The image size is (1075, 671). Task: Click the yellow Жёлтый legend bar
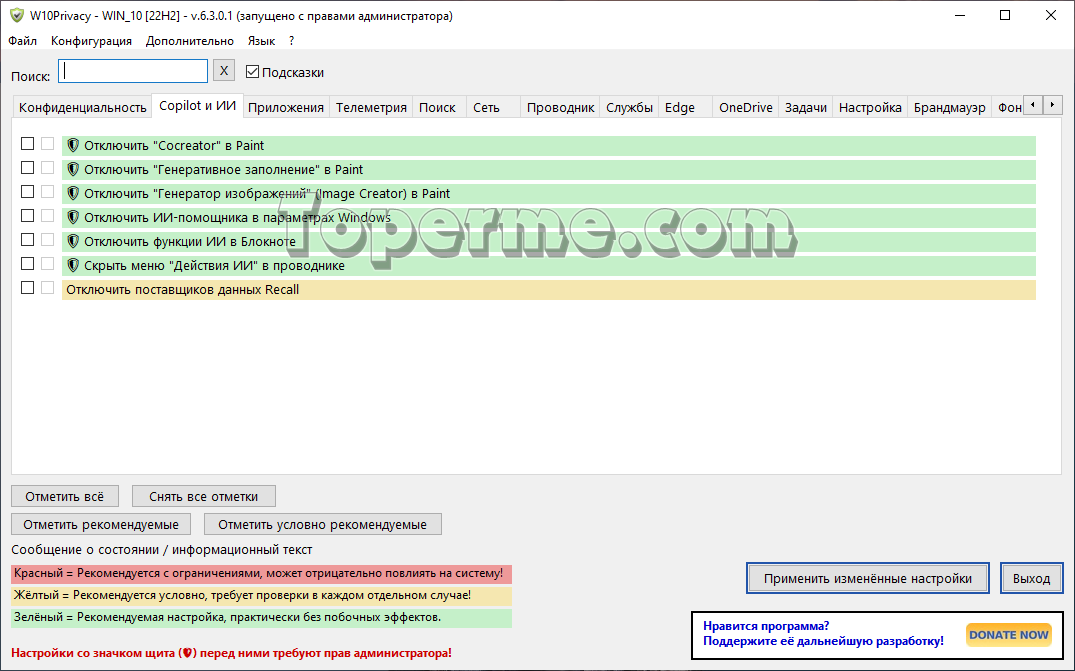261,596
